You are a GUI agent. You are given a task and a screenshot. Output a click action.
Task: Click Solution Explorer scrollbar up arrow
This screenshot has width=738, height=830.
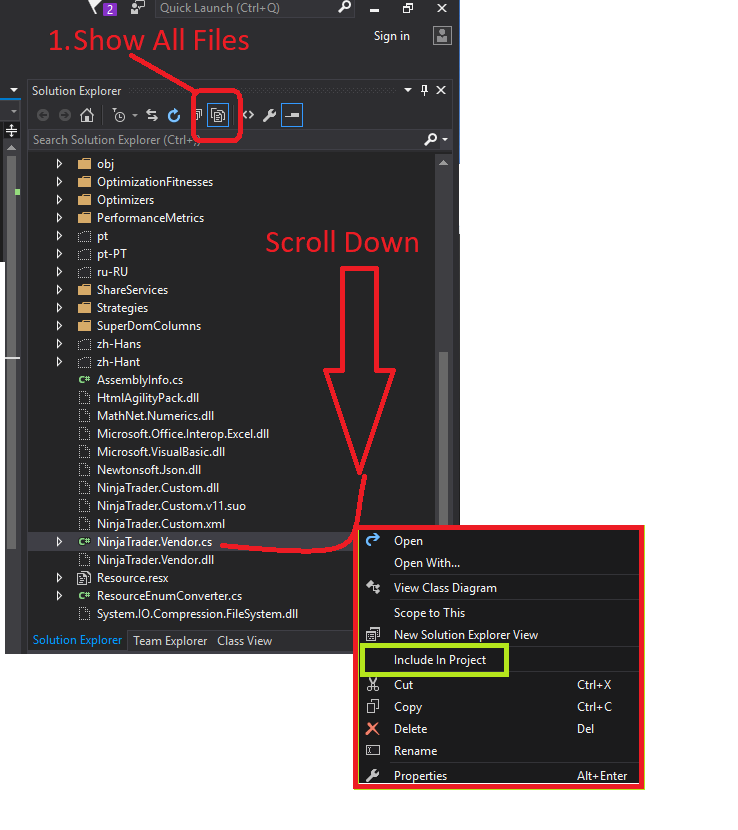pyautogui.click(x=444, y=163)
